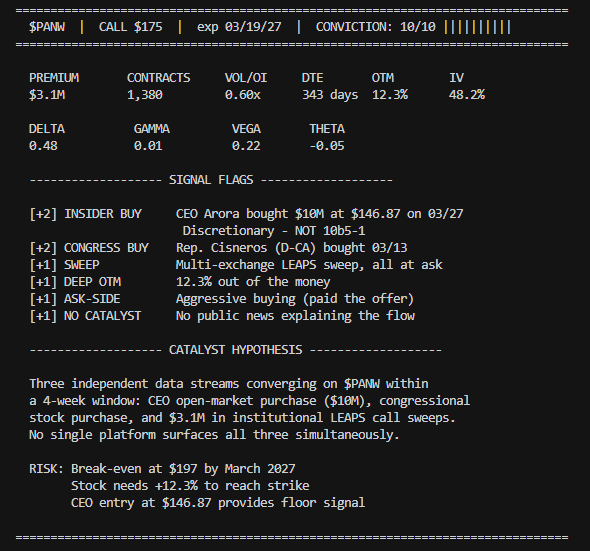Click the VOL/OI column header
The image size is (590, 551).
pyautogui.click(x=246, y=78)
